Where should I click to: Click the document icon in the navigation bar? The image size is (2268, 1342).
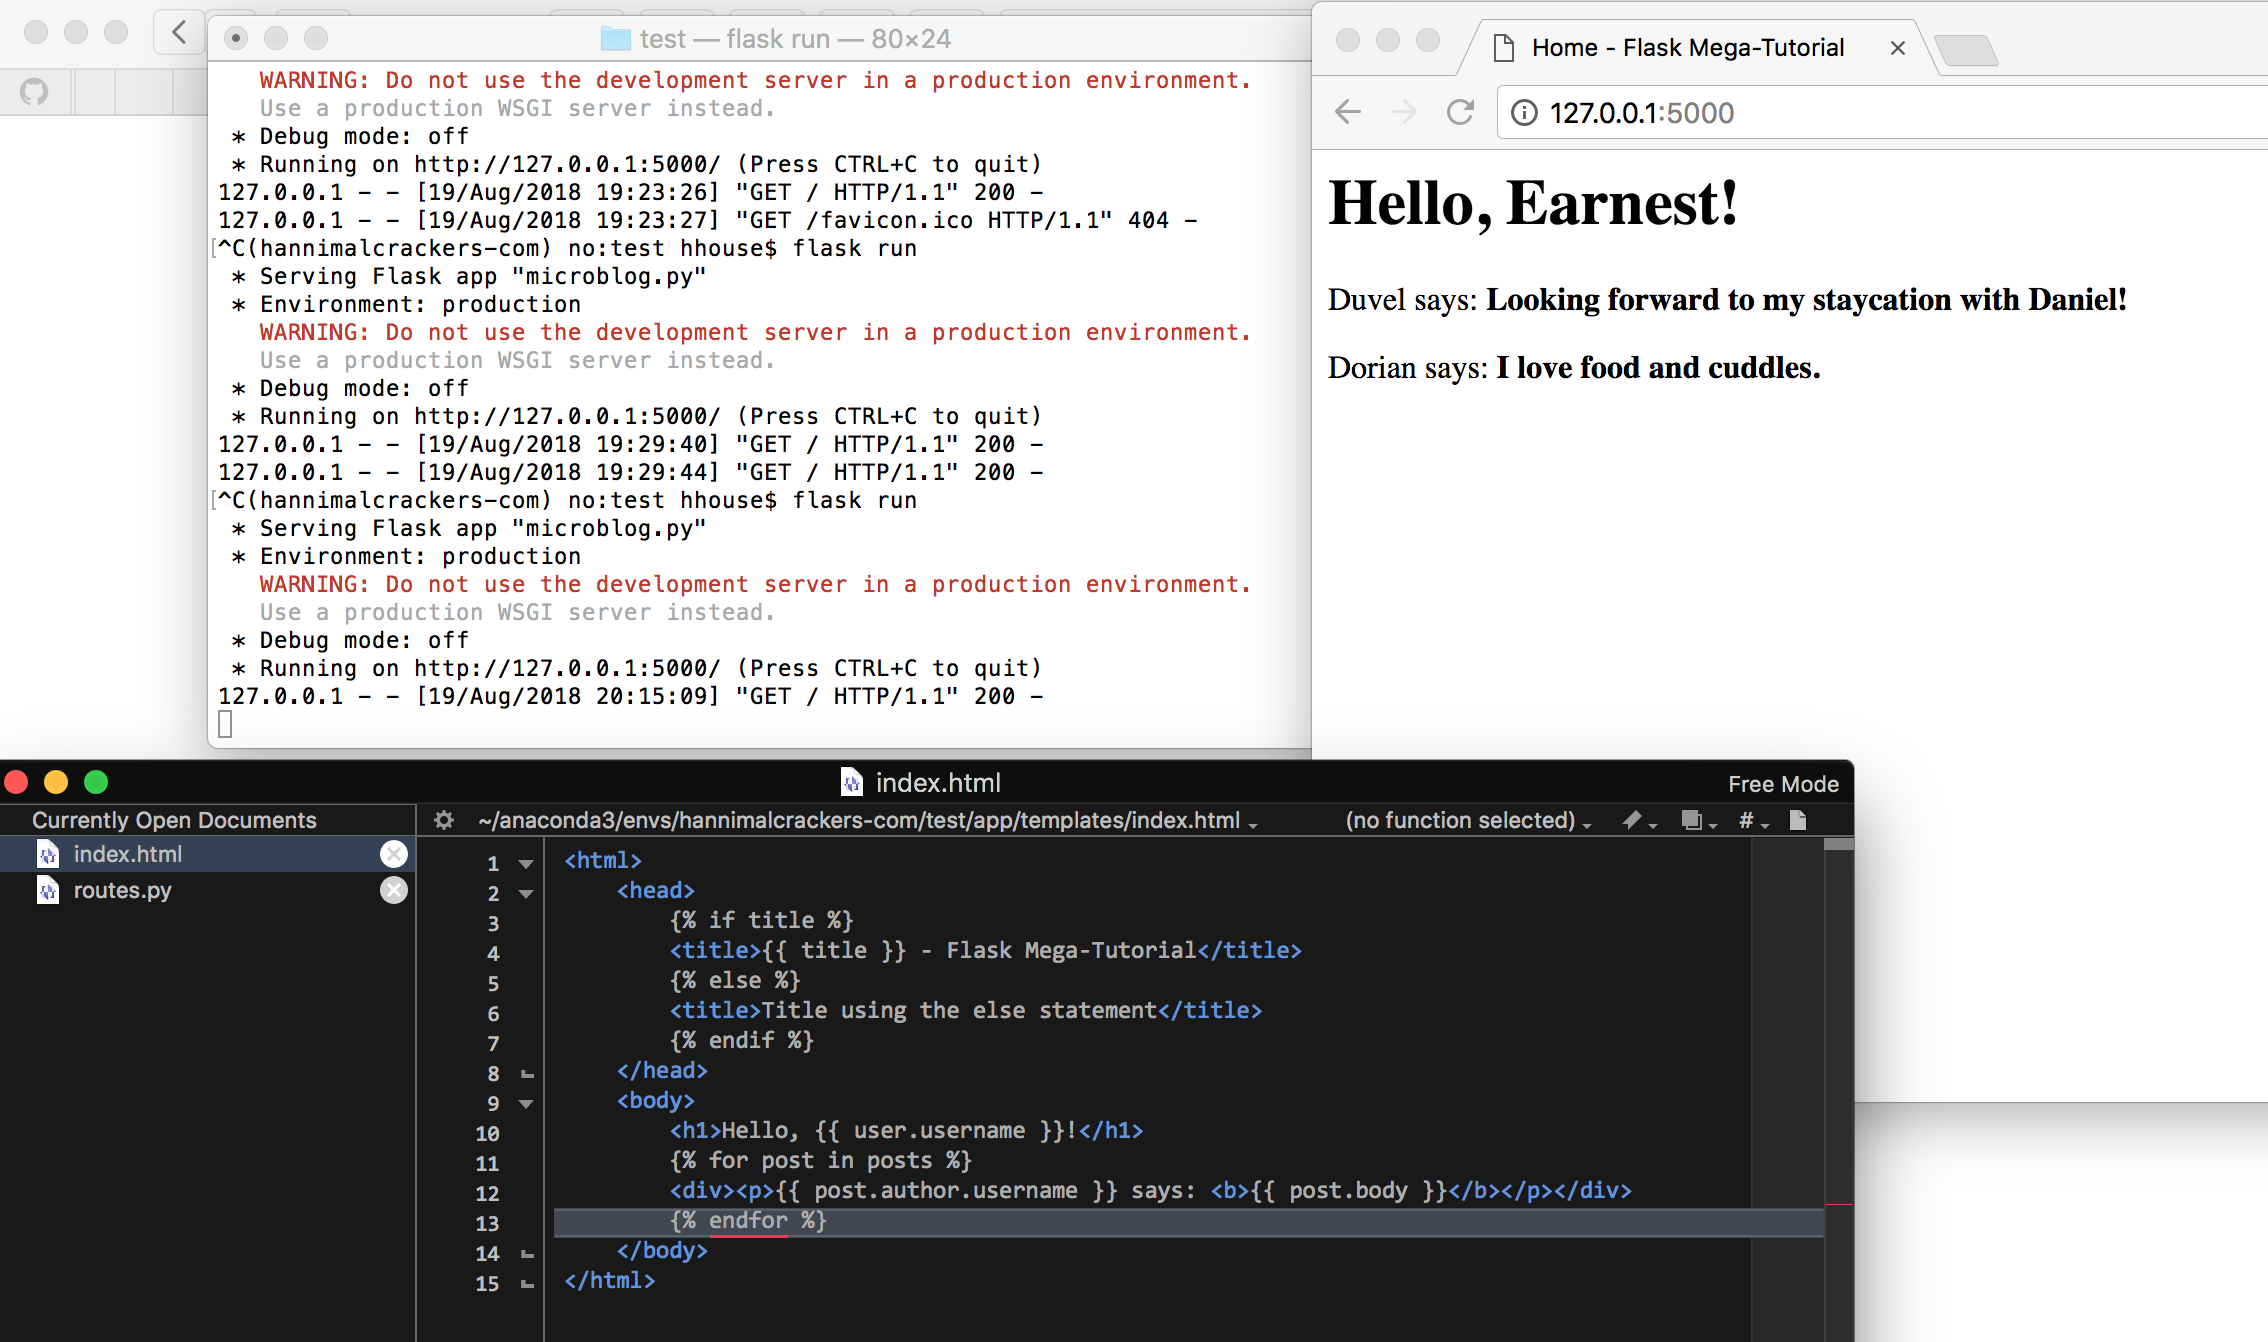1798,821
